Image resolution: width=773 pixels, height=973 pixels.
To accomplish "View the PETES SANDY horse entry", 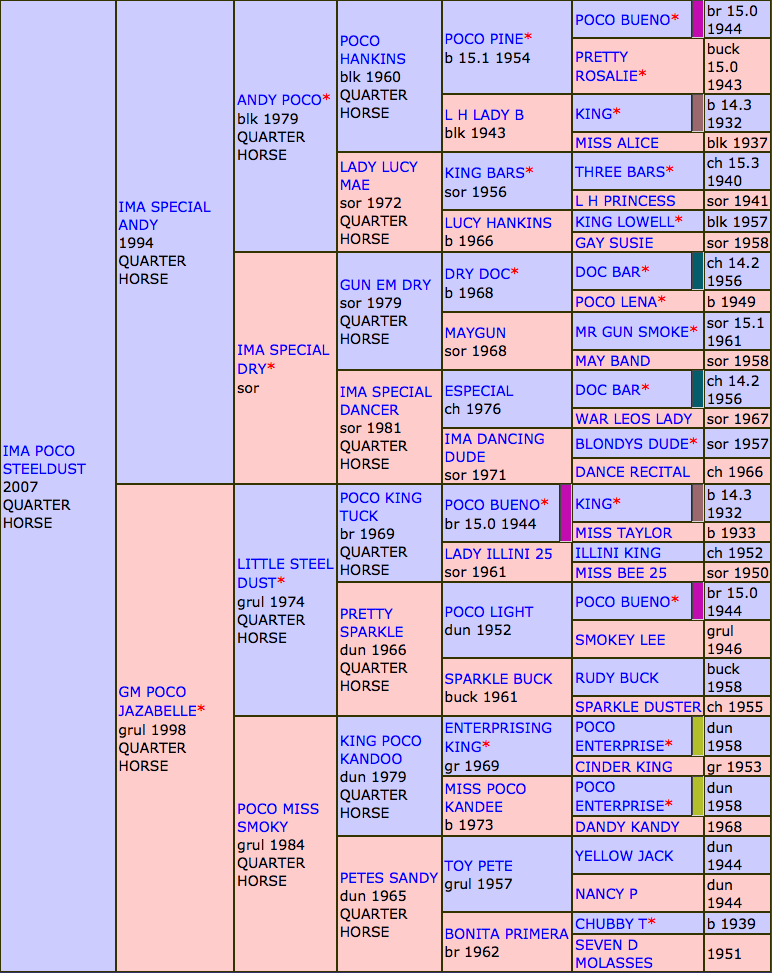I will 388,877.
